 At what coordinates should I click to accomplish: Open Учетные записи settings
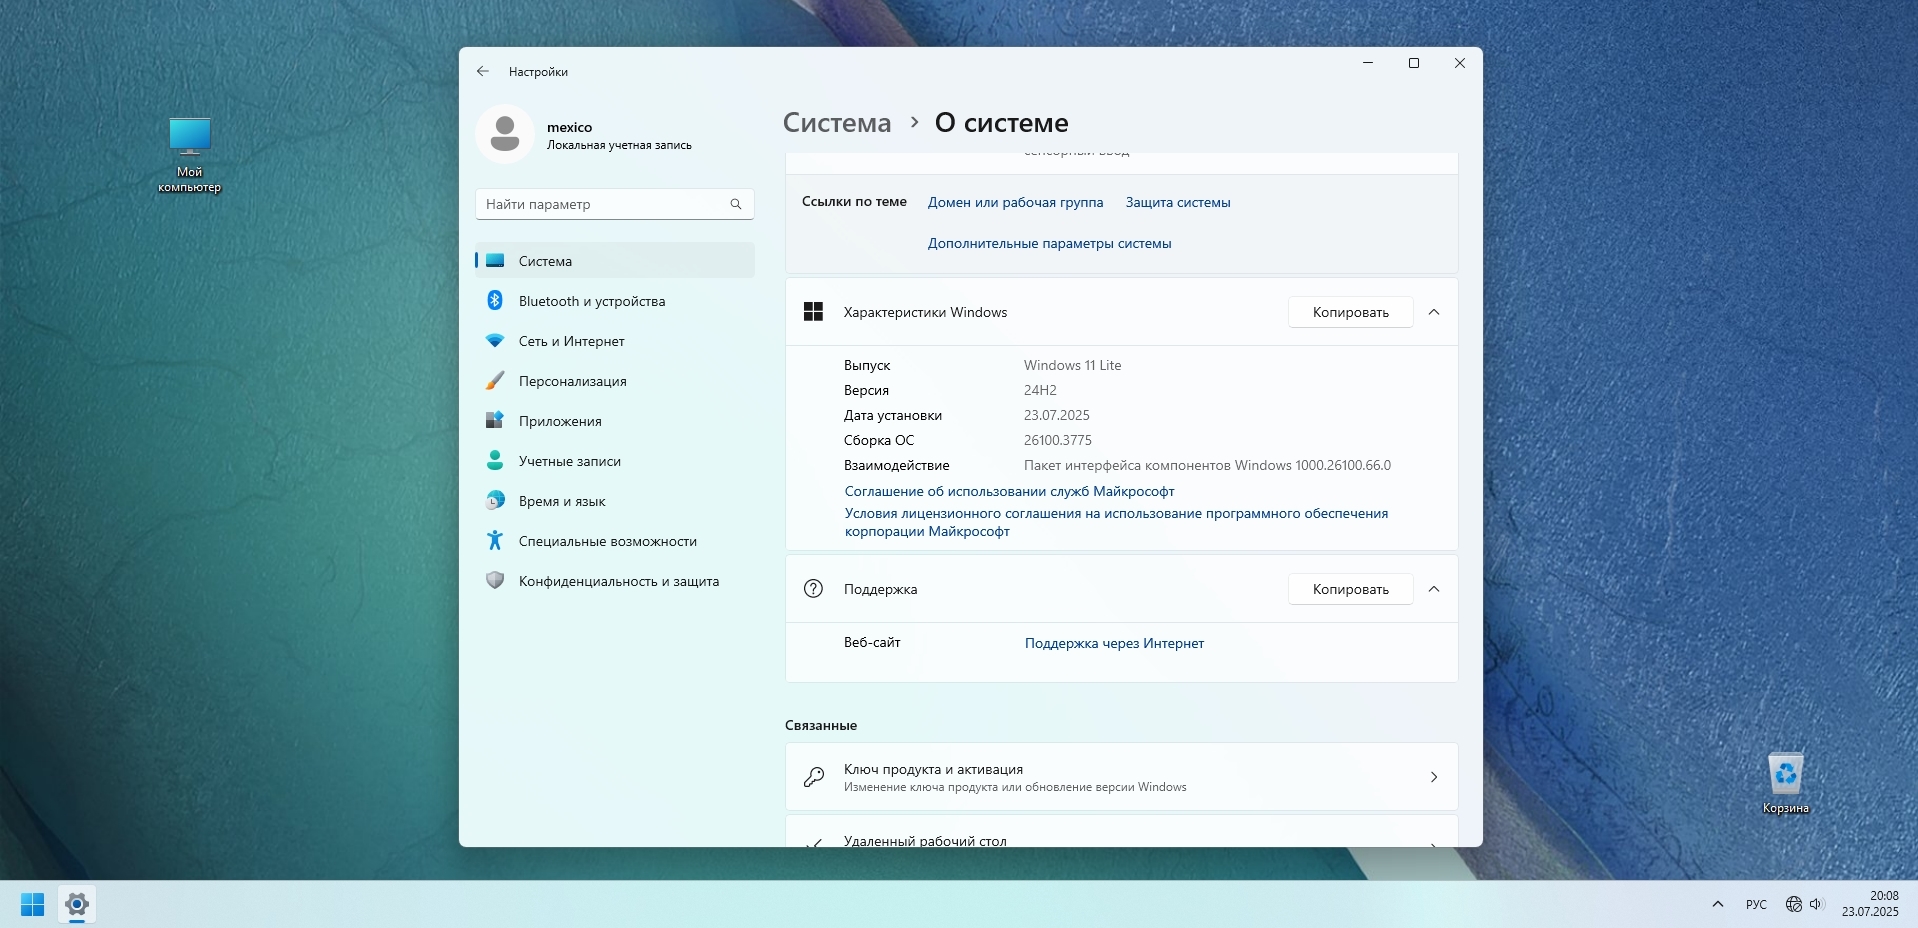(x=615, y=461)
